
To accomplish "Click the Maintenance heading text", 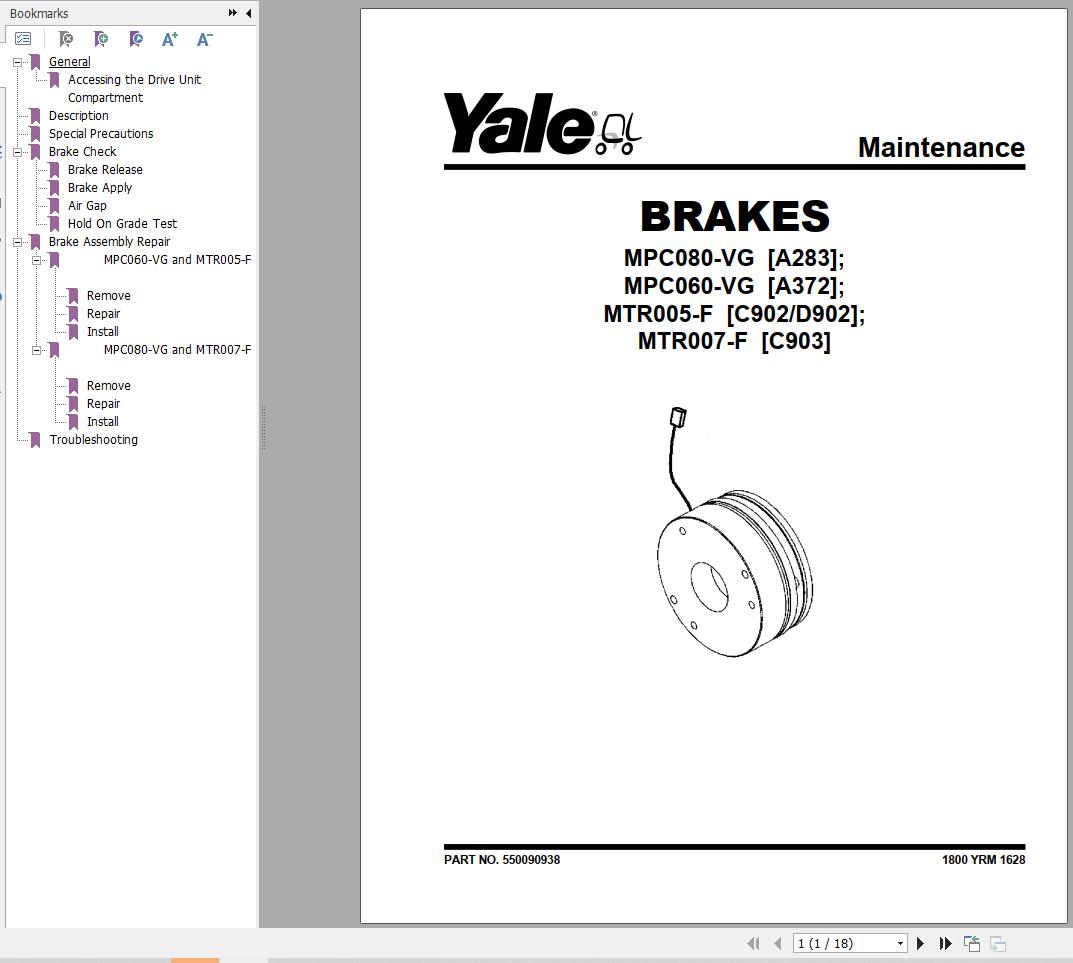I will coord(941,147).
